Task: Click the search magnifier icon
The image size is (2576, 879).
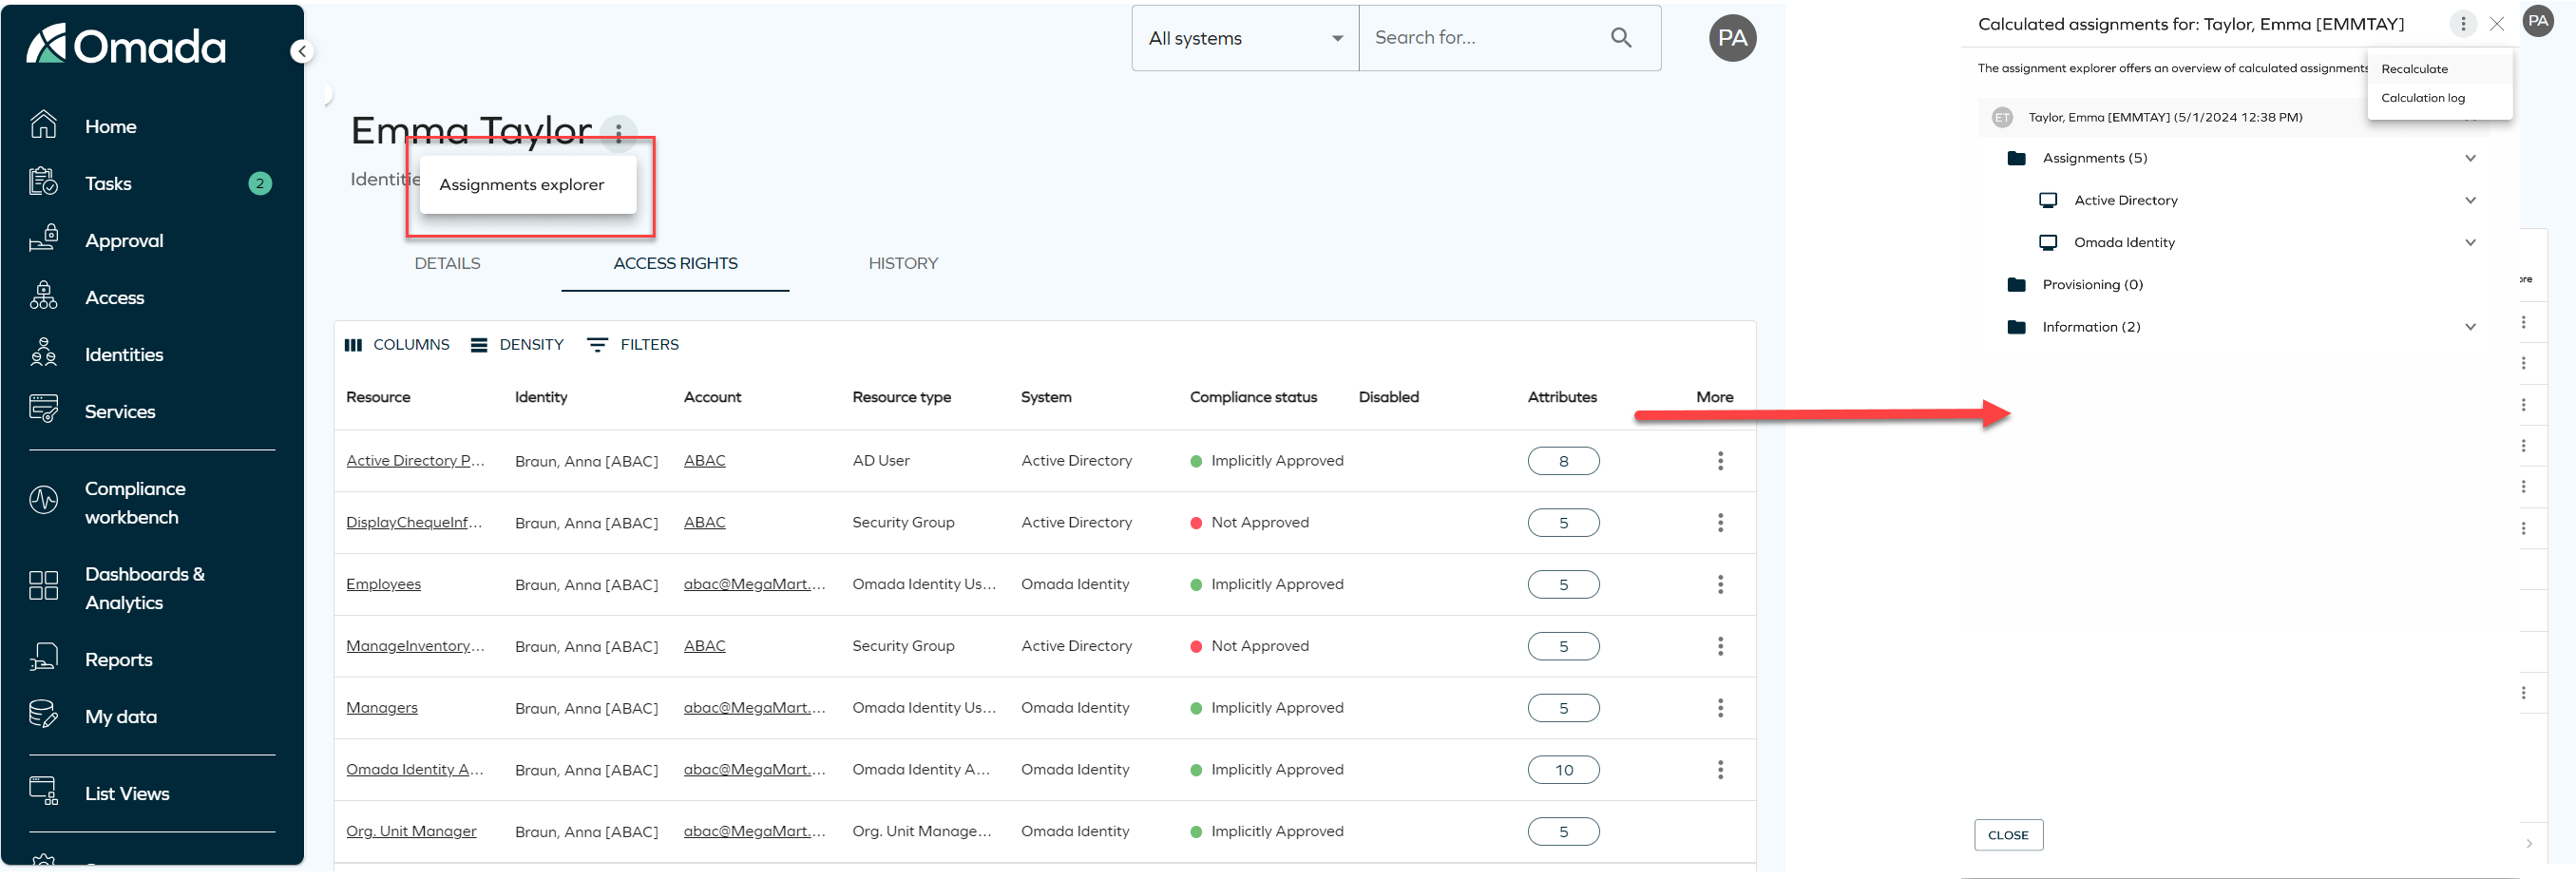Action: 1621,38
